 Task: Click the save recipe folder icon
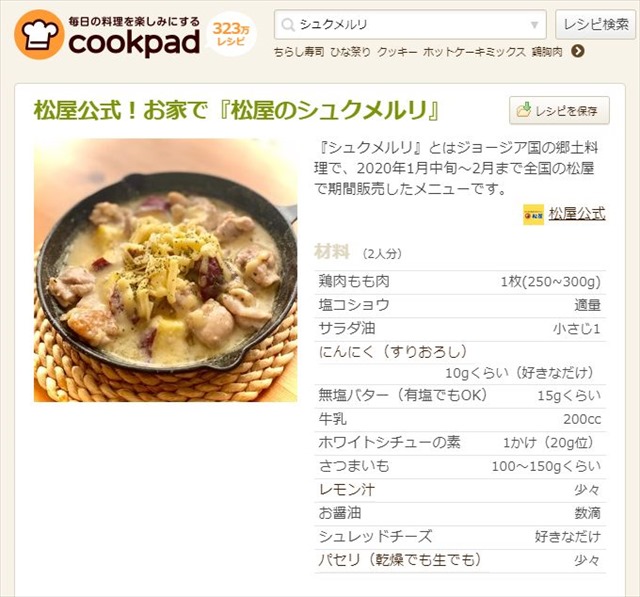pyautogui.click(x=524, y=110)
